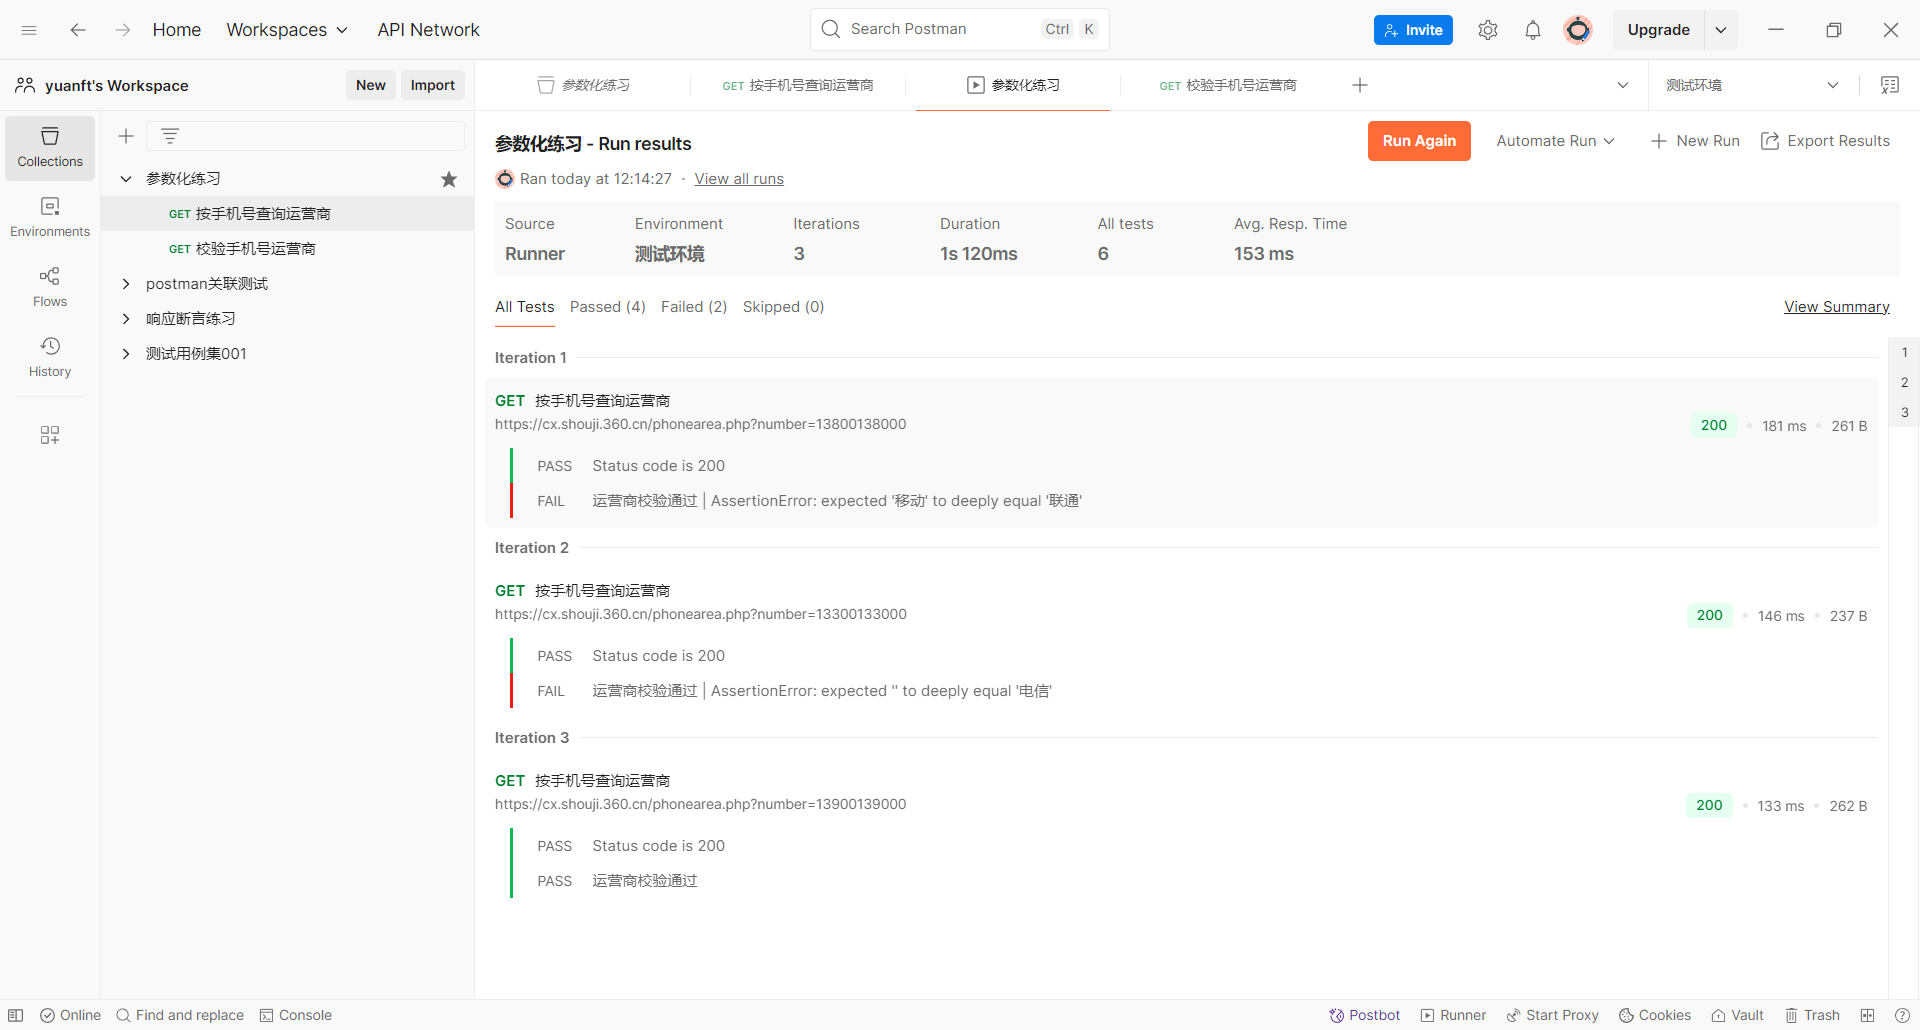This screenshot has height=1030, width=1920.
Task: Go back with the left arrow
Action: pyautogui.click(x=78, y=30)
